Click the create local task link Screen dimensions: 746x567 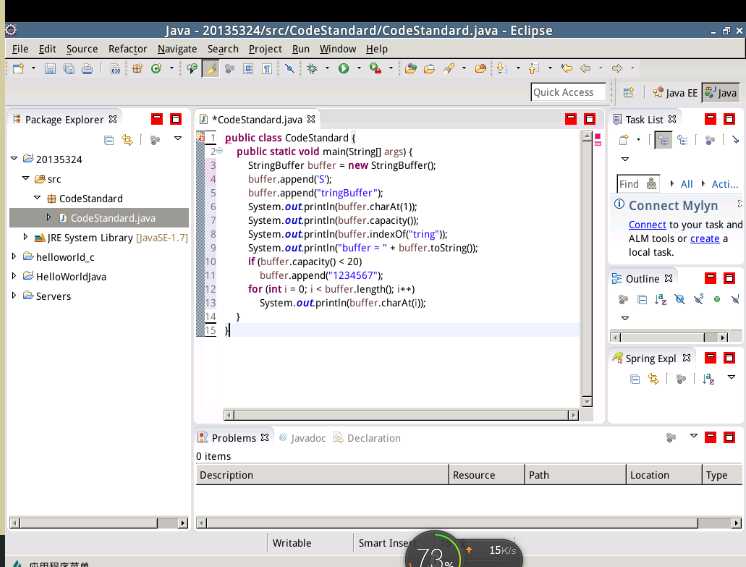705,238
